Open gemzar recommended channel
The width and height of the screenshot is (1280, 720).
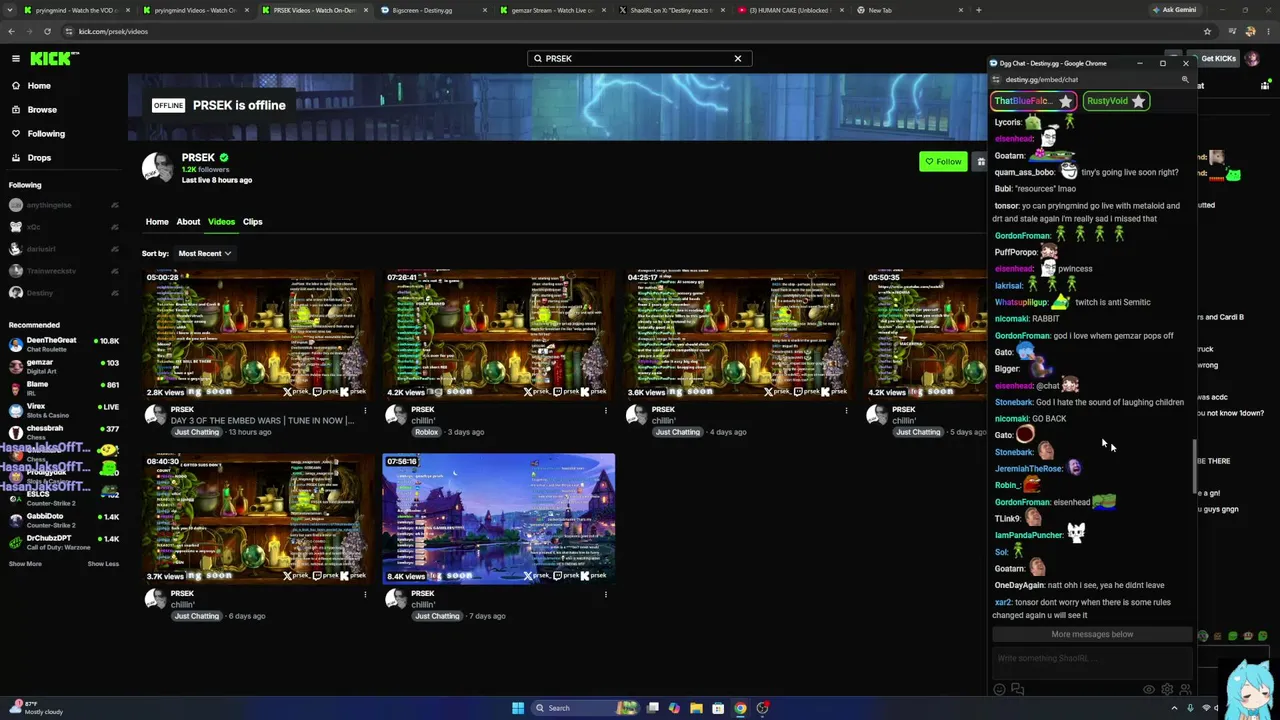click(x=62, y=366)
